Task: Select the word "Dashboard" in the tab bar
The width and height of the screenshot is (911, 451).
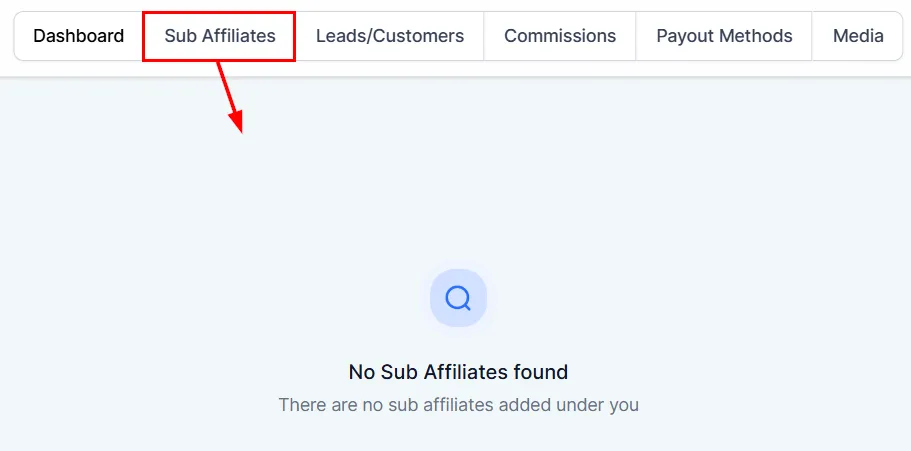Action: (78, 36)
